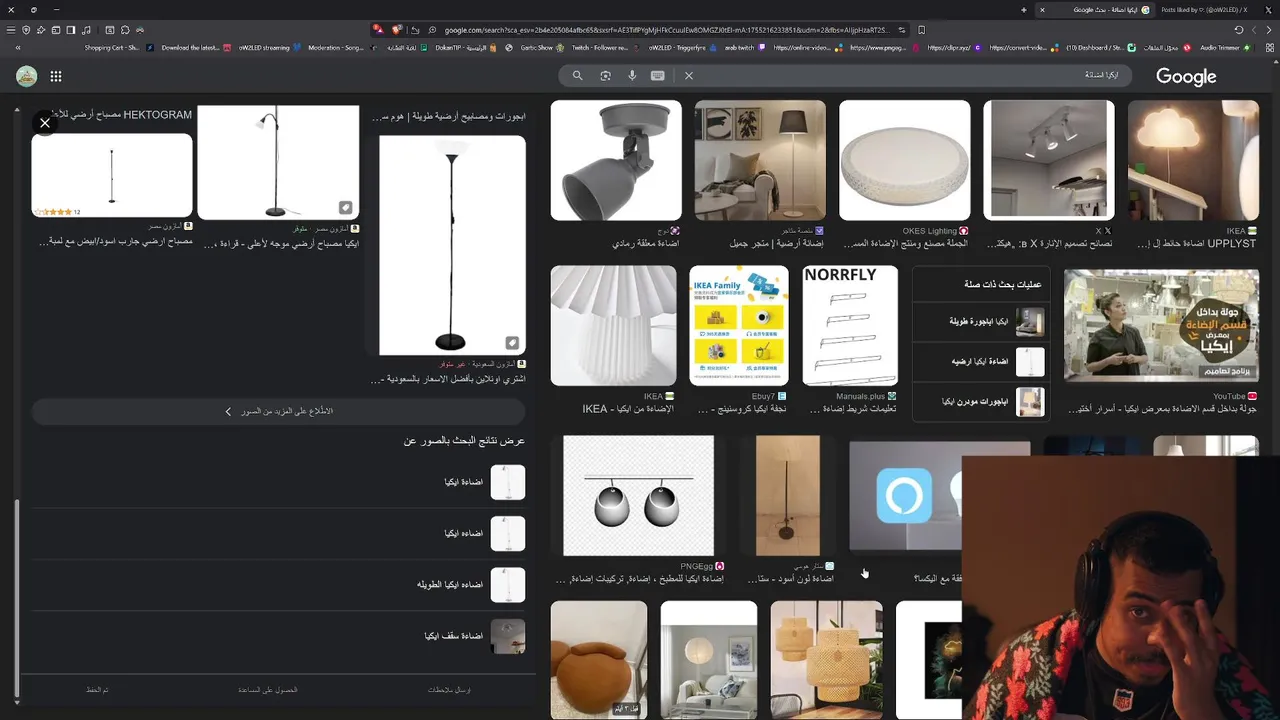Click Lens icon on tall floor lamp image
1280x720 pixels.
[512, 343]
